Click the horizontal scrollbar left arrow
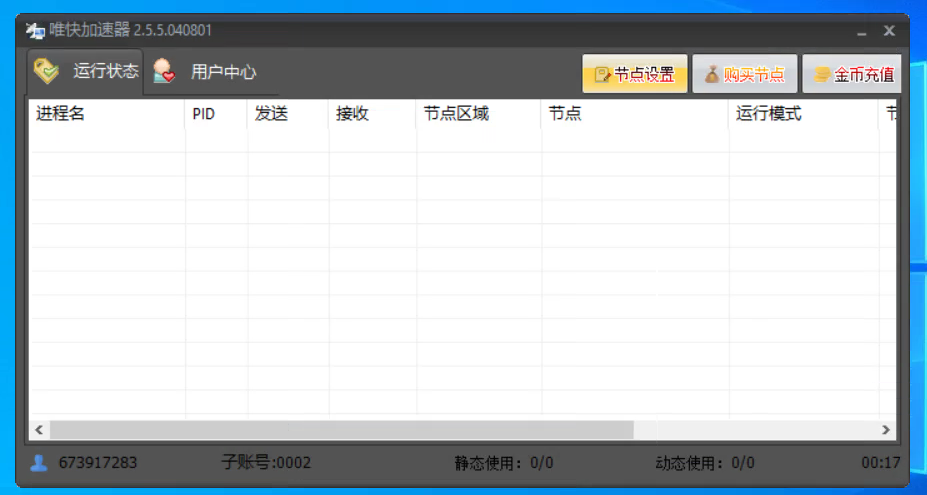The image size is (927, 495). click(40, 430)
